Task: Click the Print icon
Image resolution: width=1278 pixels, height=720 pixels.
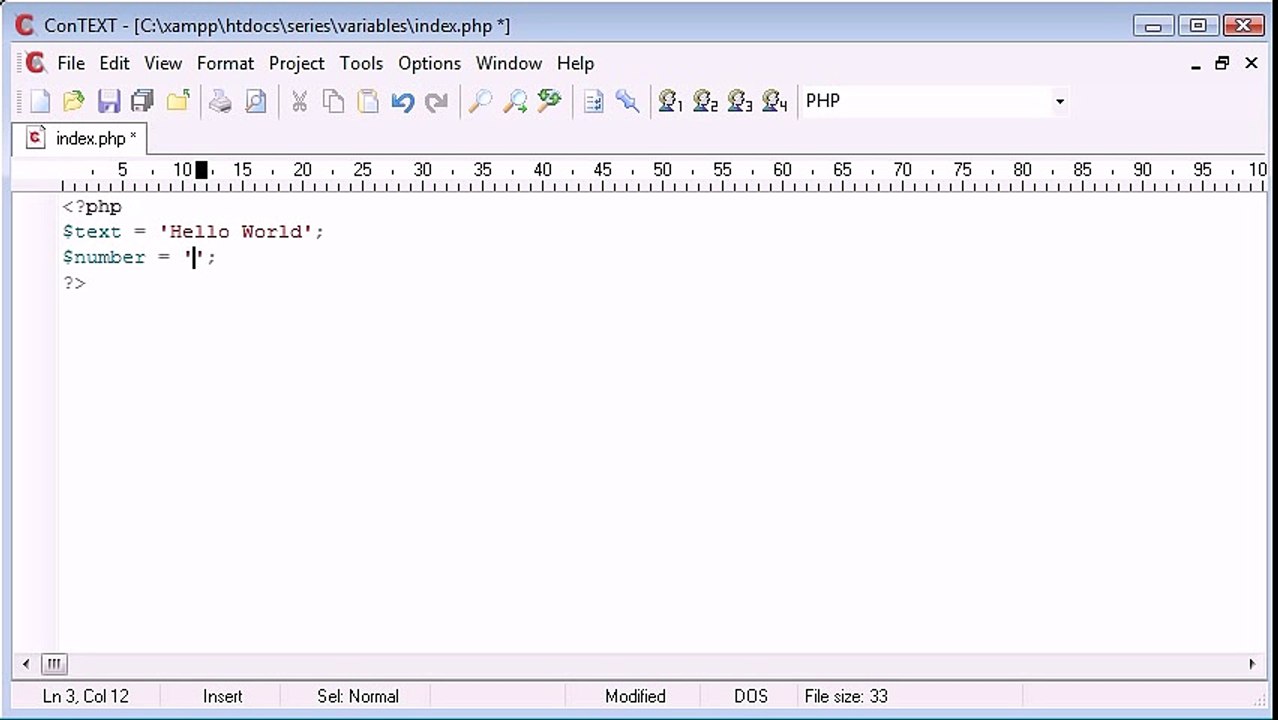Action: pyautogui.click(x=220, y=101)
